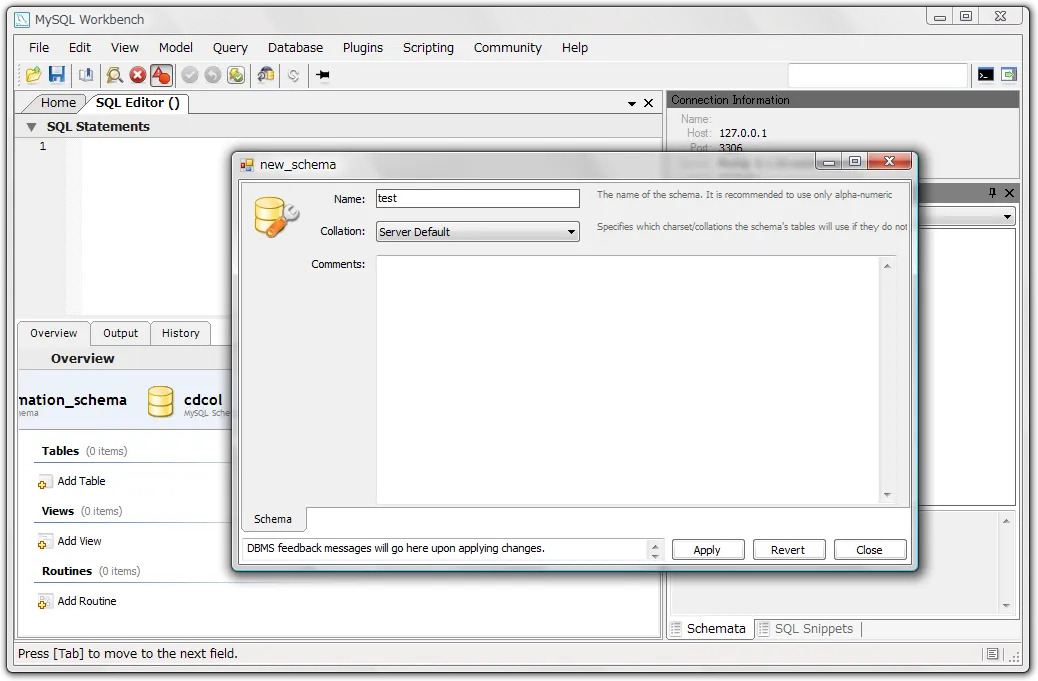Open the console terminal icon at top right
The image size is (1038, 681).
tap(986, 75)
